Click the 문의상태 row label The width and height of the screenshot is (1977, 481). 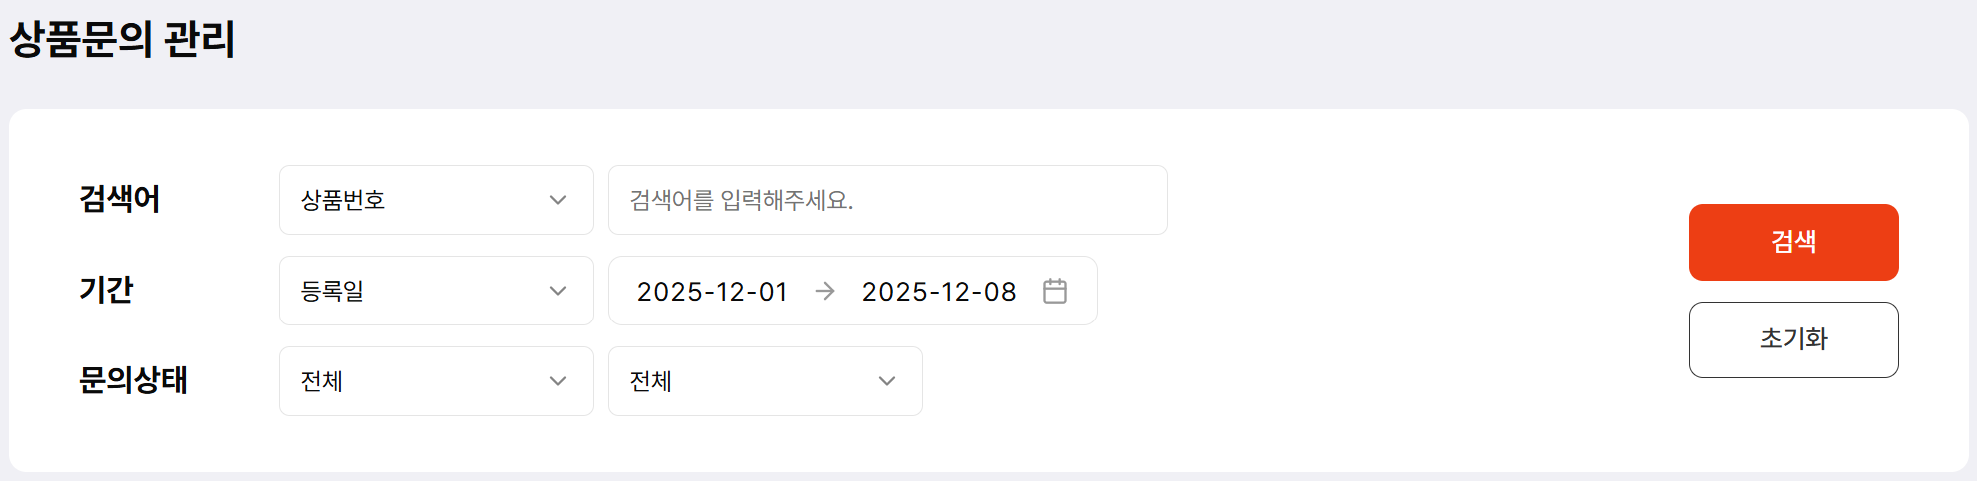tap(133, 380)
